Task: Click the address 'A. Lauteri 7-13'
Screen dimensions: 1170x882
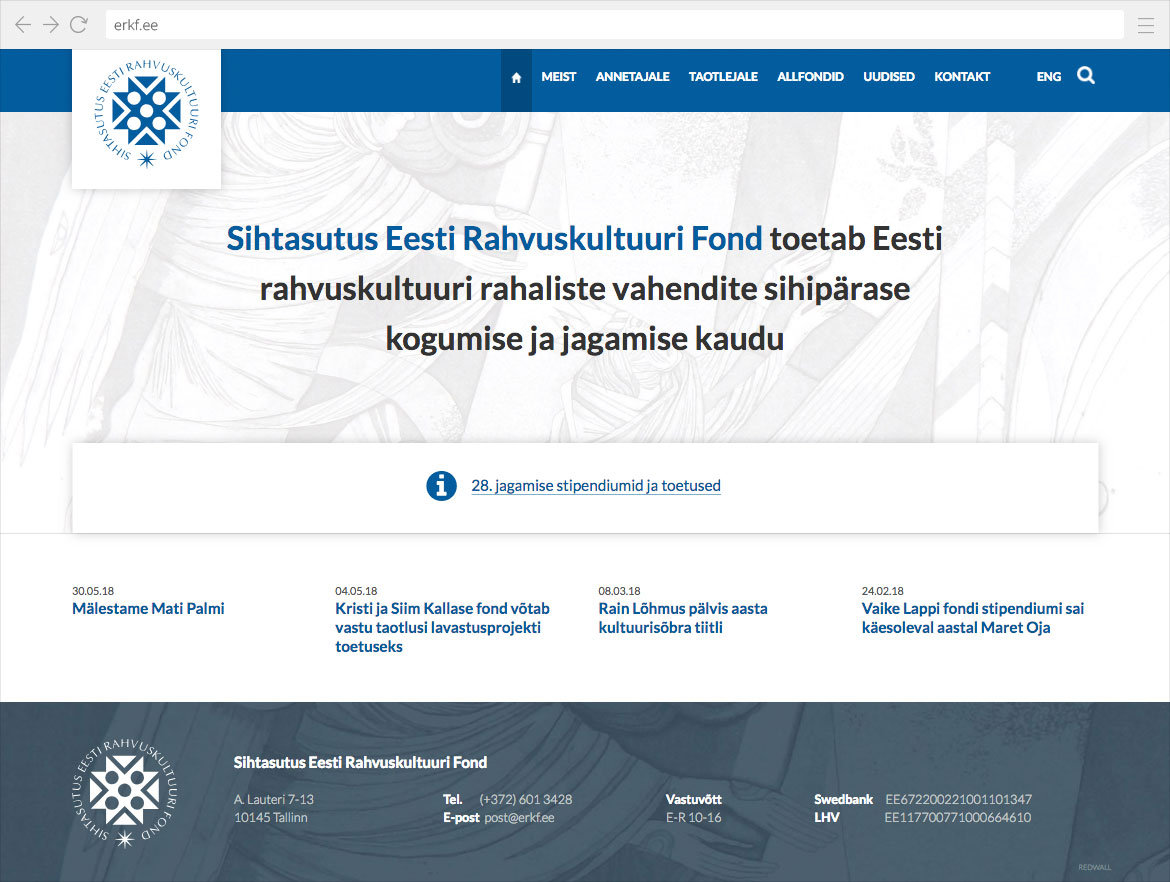Action: 274,799
